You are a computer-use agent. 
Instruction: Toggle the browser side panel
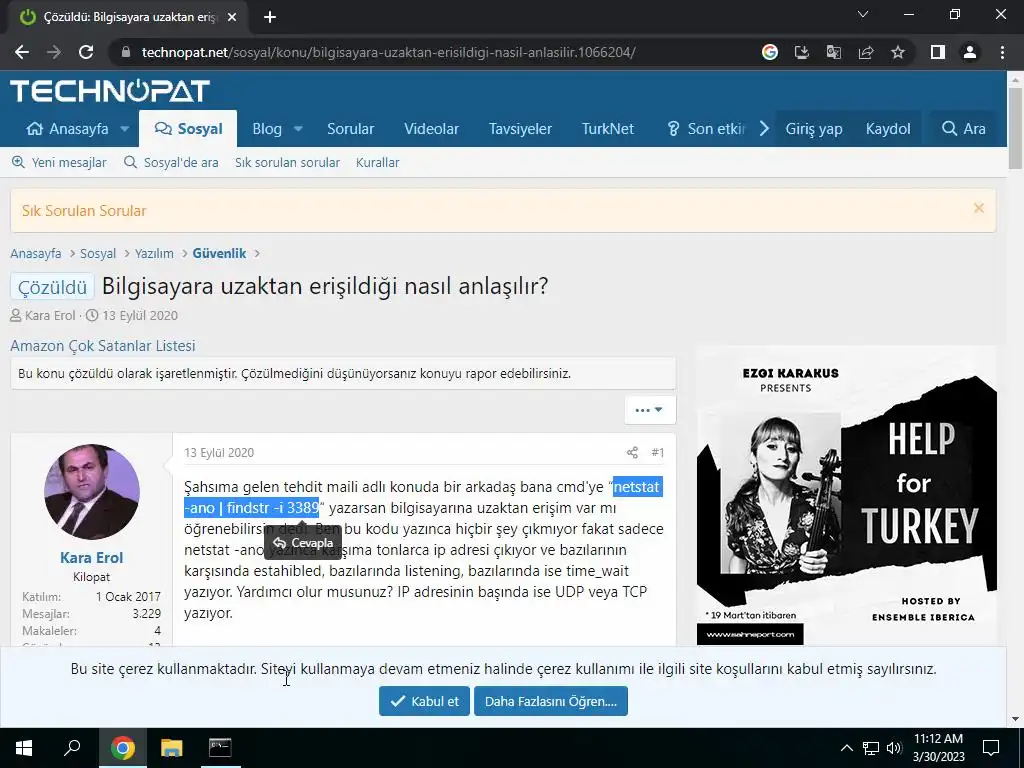coord(938,52)
